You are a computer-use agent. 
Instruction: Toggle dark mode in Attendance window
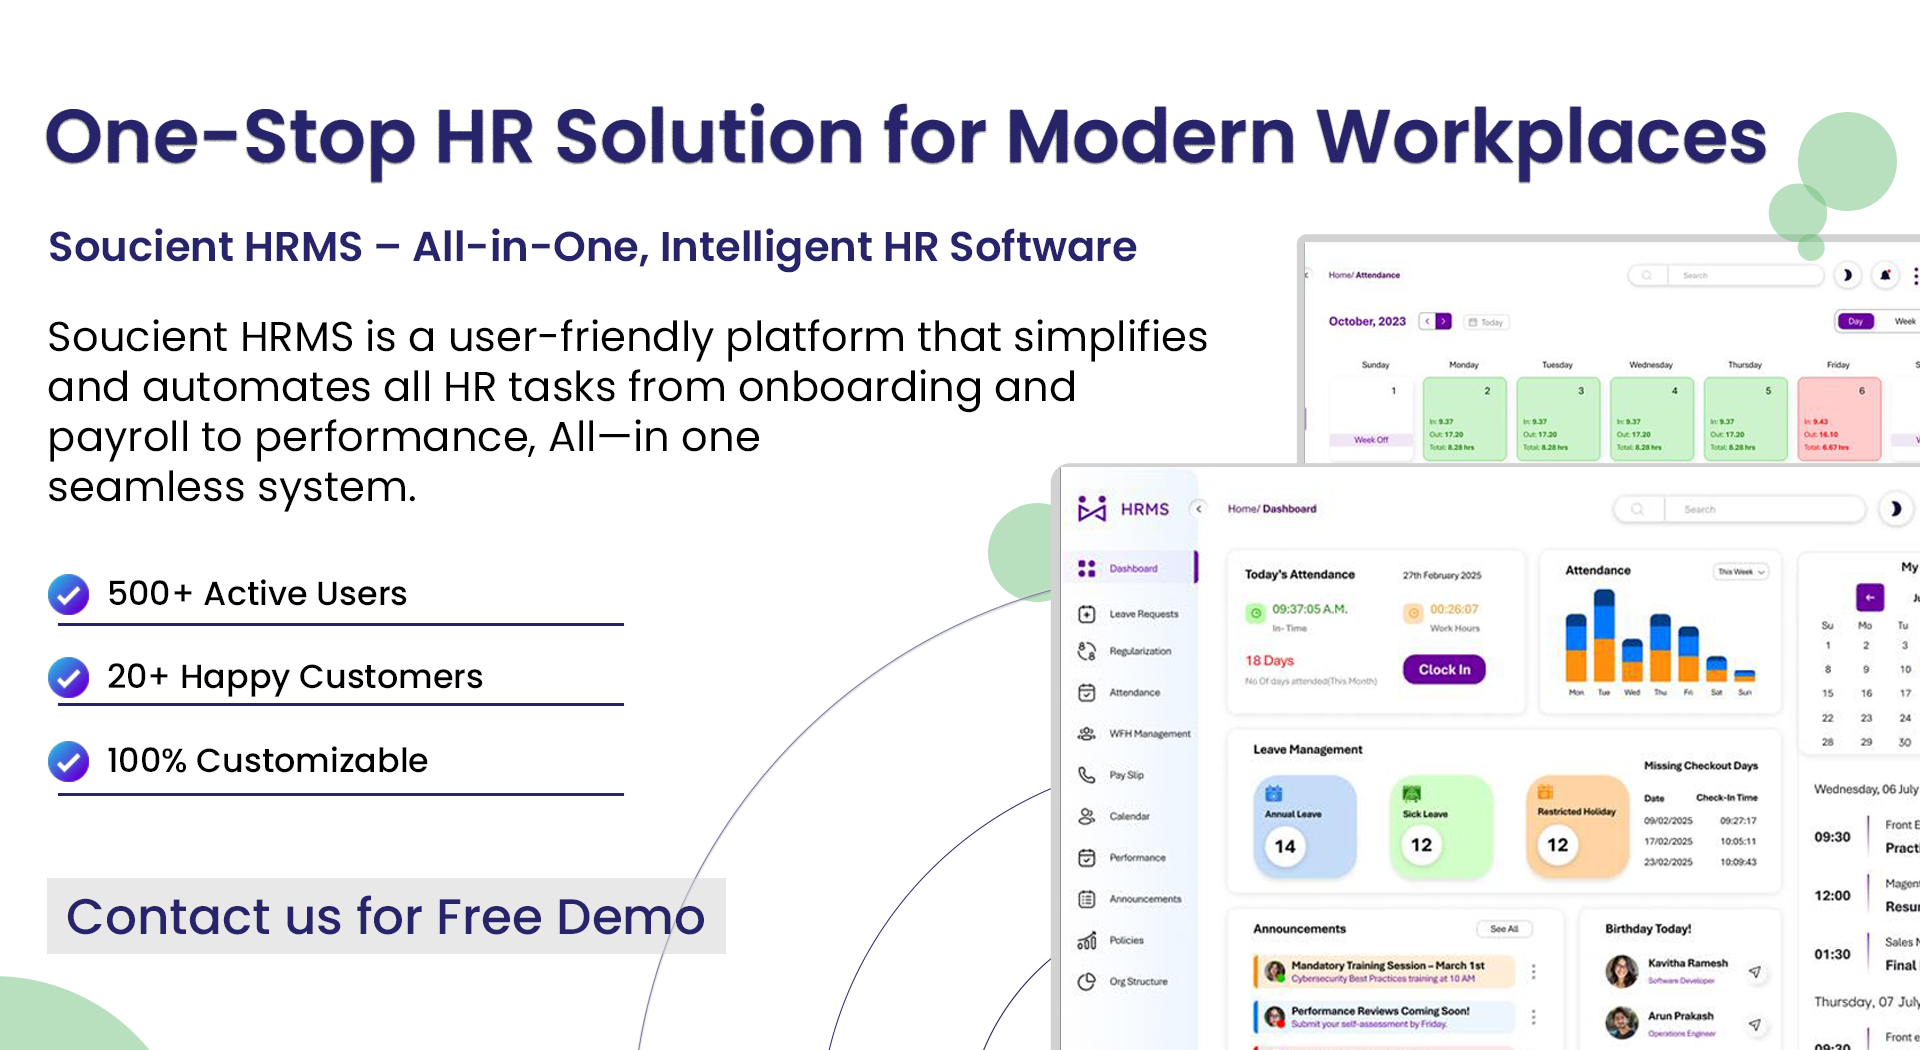(x=1847, y=275)
